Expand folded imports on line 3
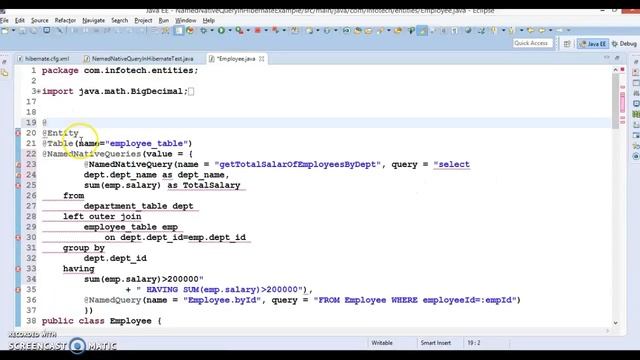640x360 pixels. [x=38, y=91]
